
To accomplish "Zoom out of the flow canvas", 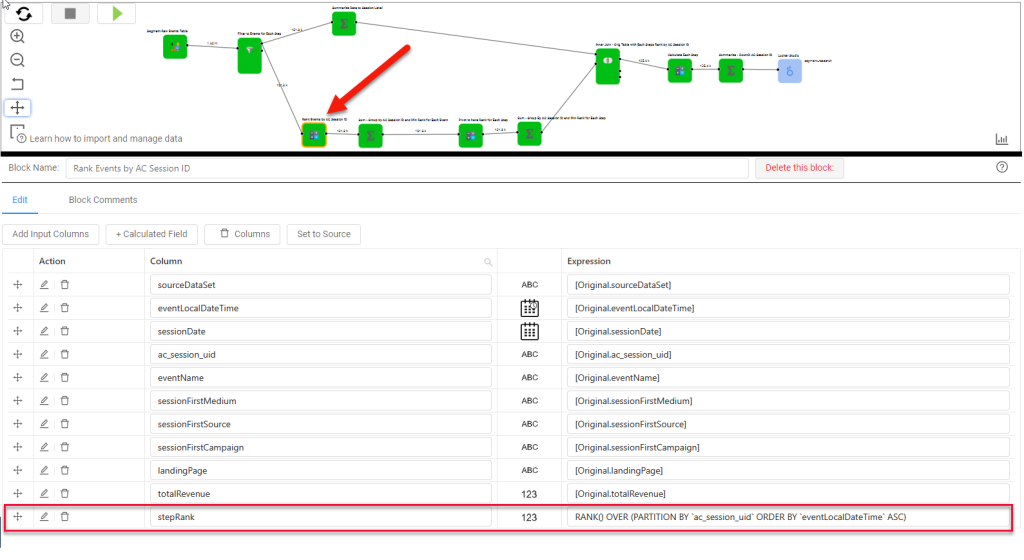I will pyautogui.click(x=18, y=61).
